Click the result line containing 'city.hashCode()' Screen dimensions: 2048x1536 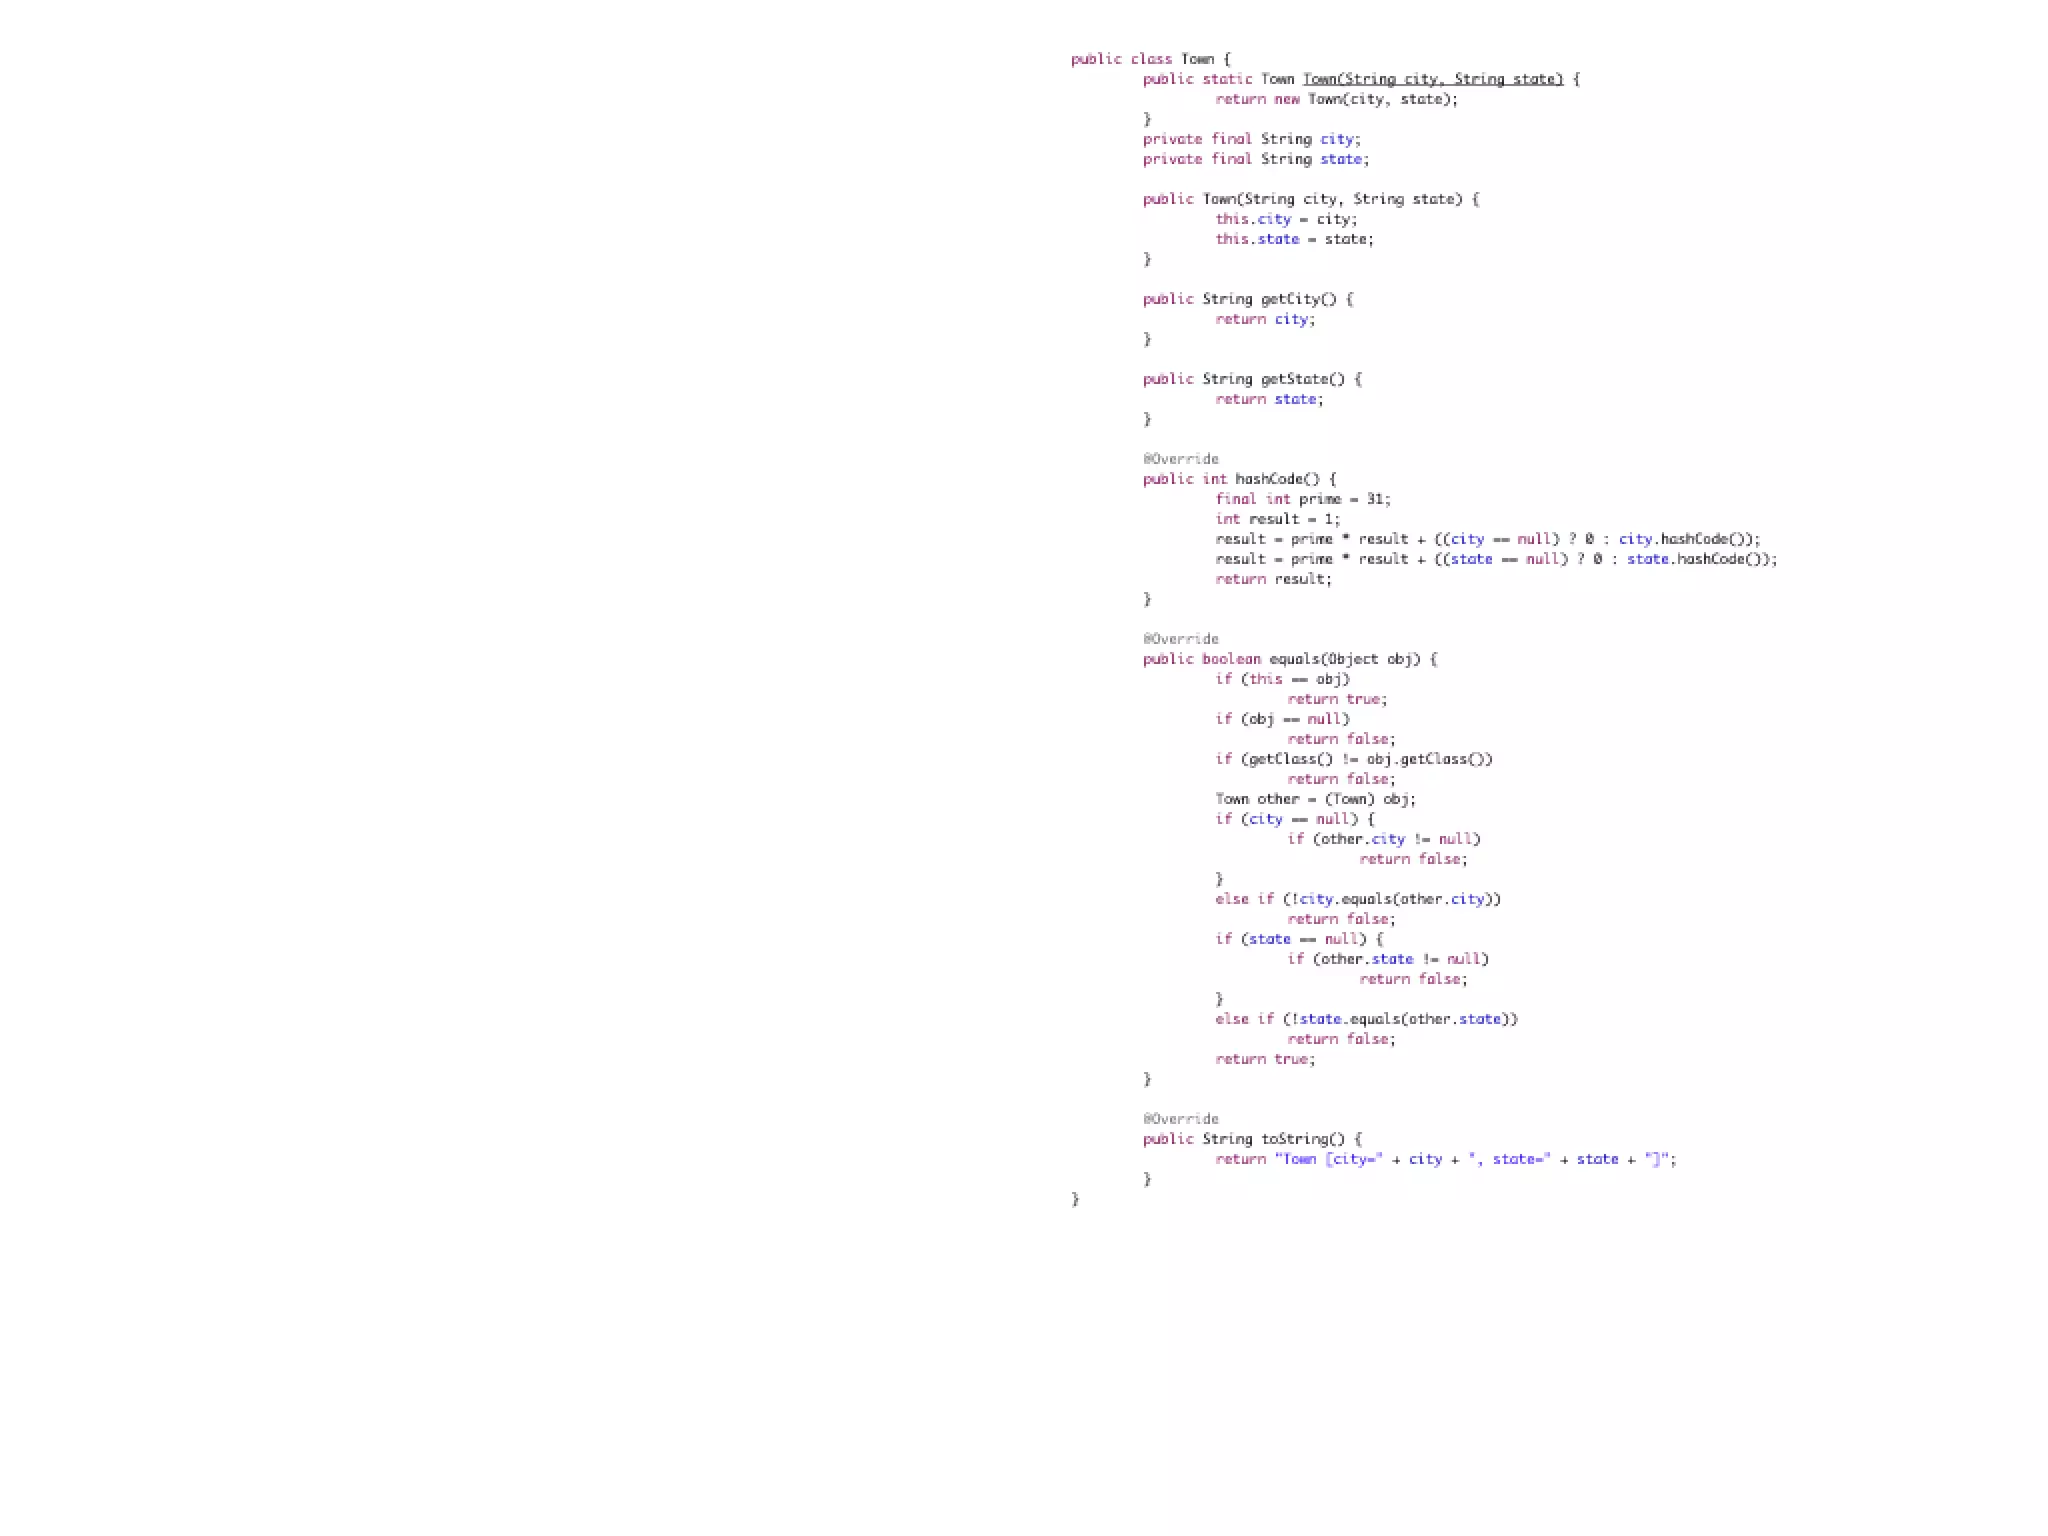(1488, 539)
